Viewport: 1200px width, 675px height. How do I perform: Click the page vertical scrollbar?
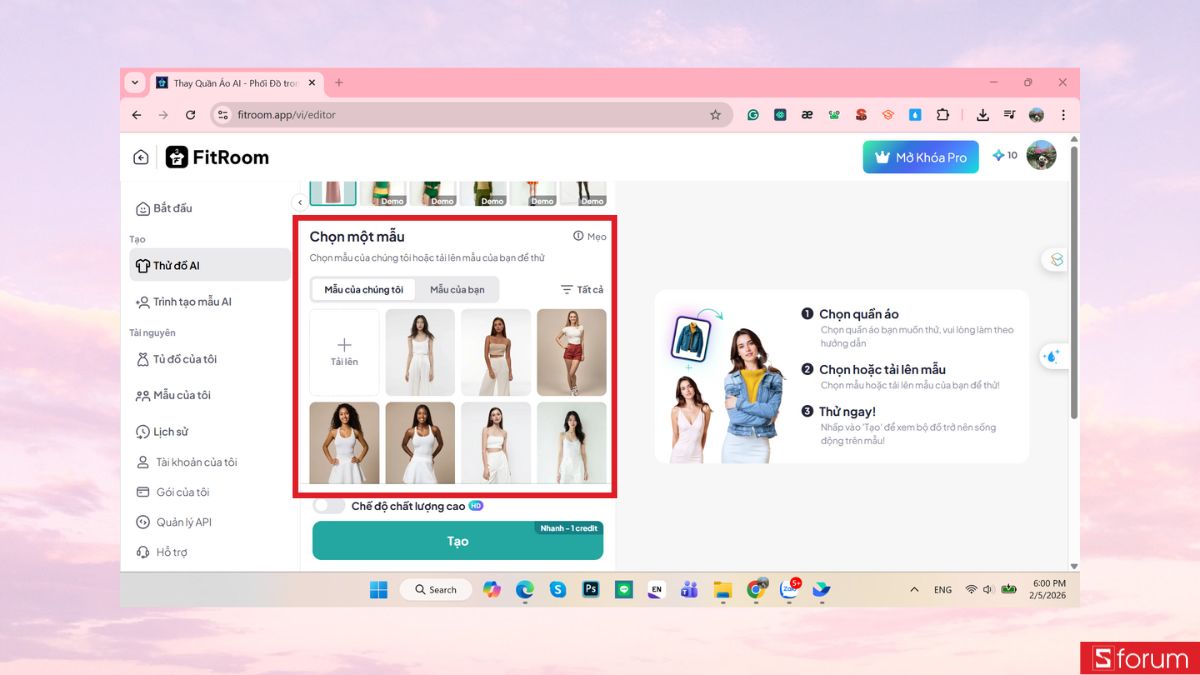click(1074, 283)
